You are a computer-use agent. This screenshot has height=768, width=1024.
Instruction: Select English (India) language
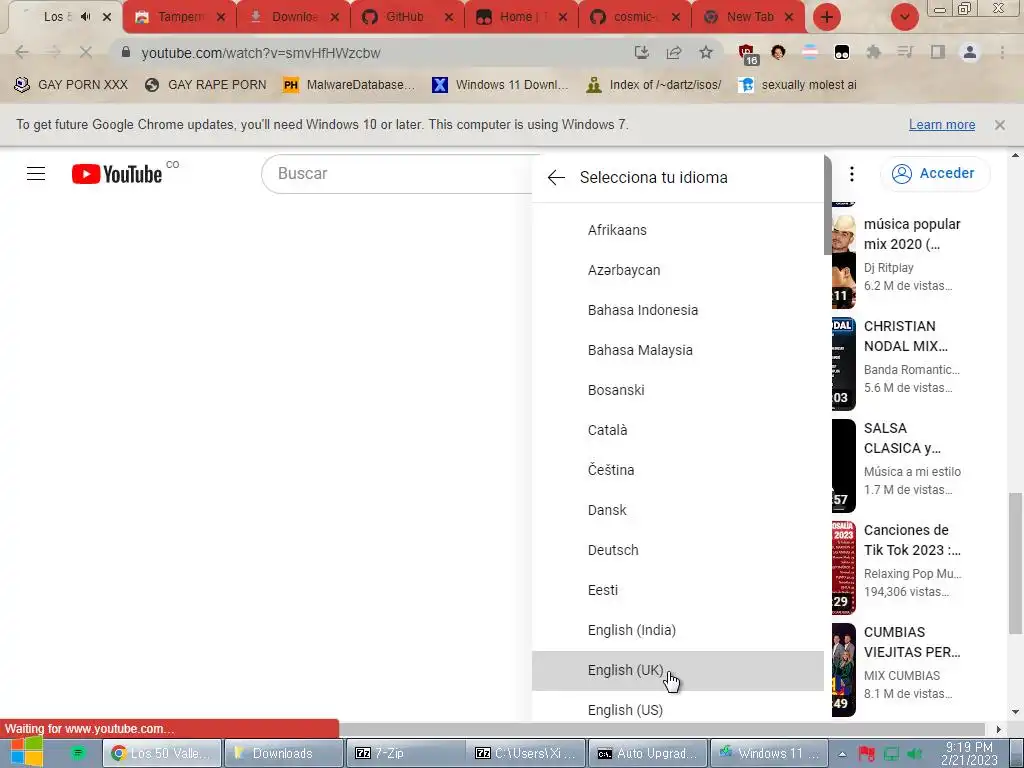coord(678,630)
